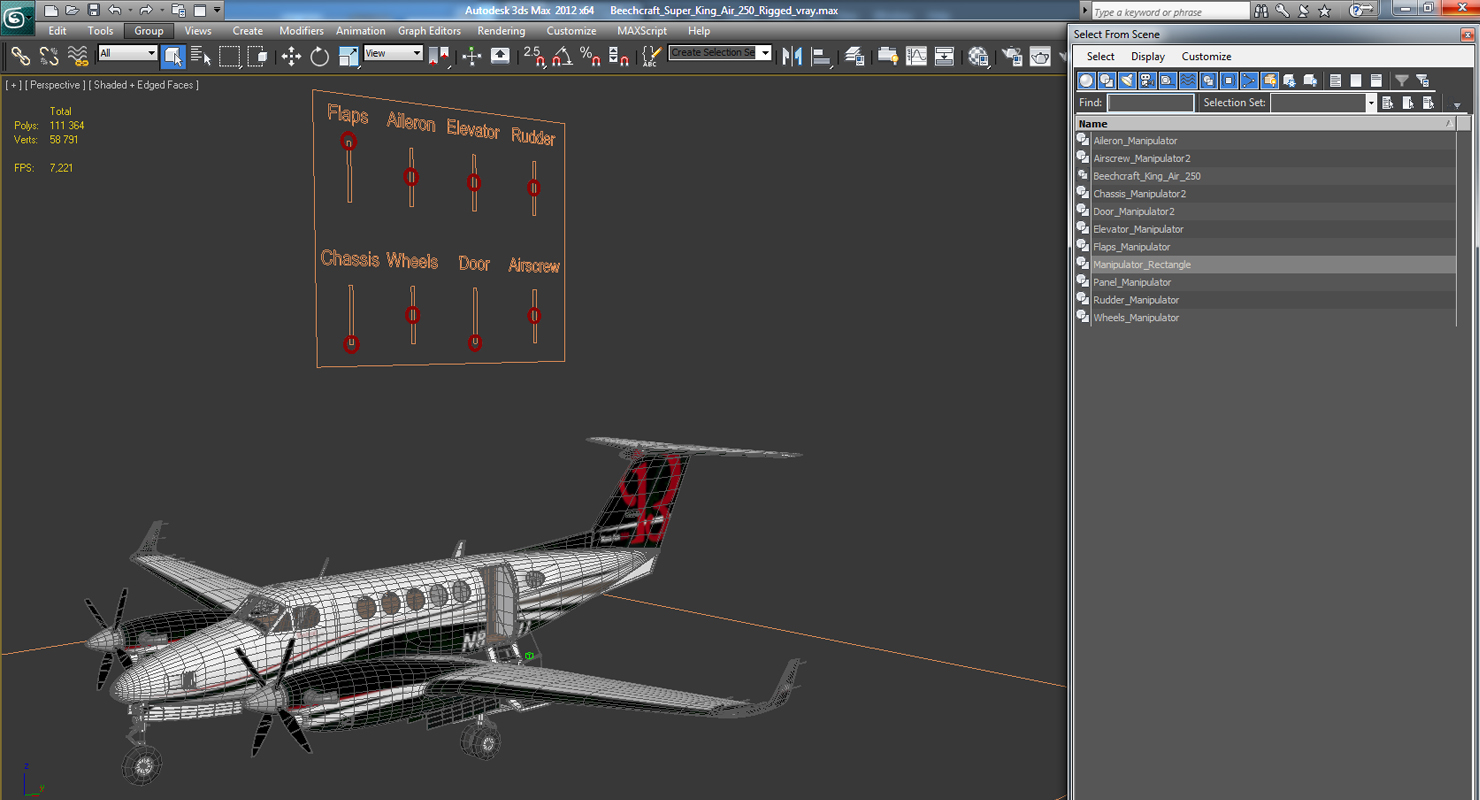Open the Curve Editor icon
Screen dimensions: 1480x800
pos(916,56)
